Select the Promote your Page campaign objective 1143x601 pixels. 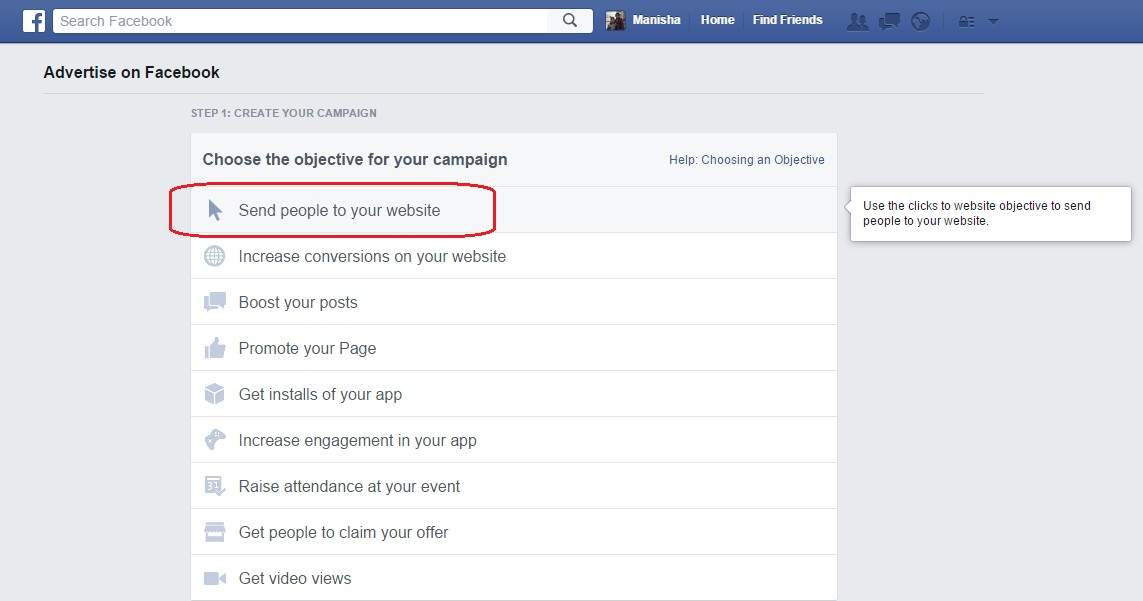click(307, 347)
